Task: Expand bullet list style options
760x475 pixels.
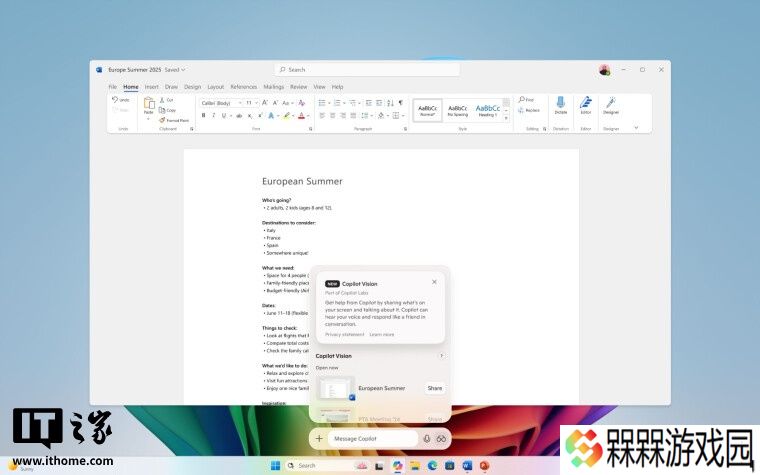Action: tap(329, 103)
